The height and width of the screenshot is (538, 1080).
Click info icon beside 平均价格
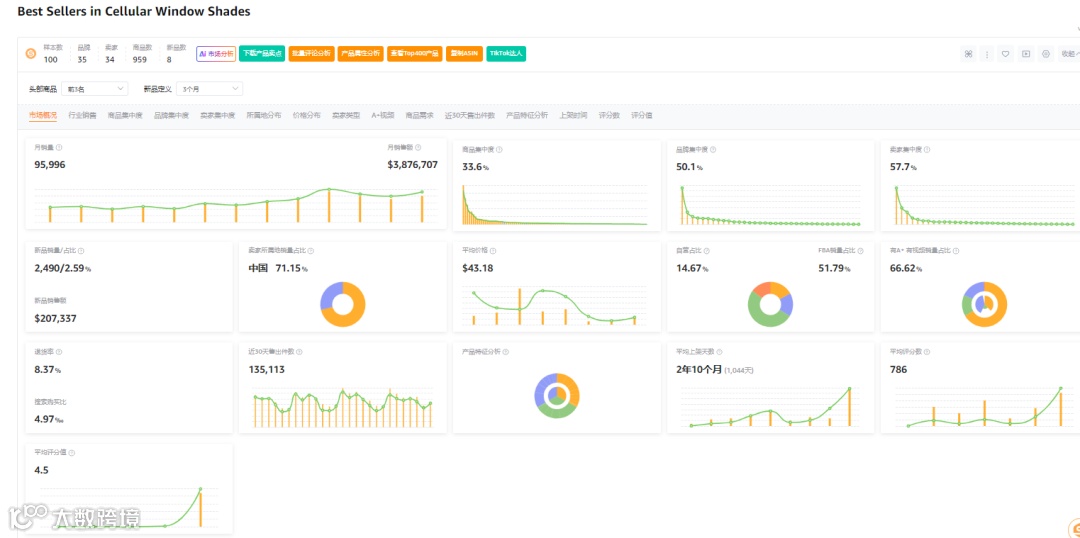pyautogui.click(x=492, y=251)
